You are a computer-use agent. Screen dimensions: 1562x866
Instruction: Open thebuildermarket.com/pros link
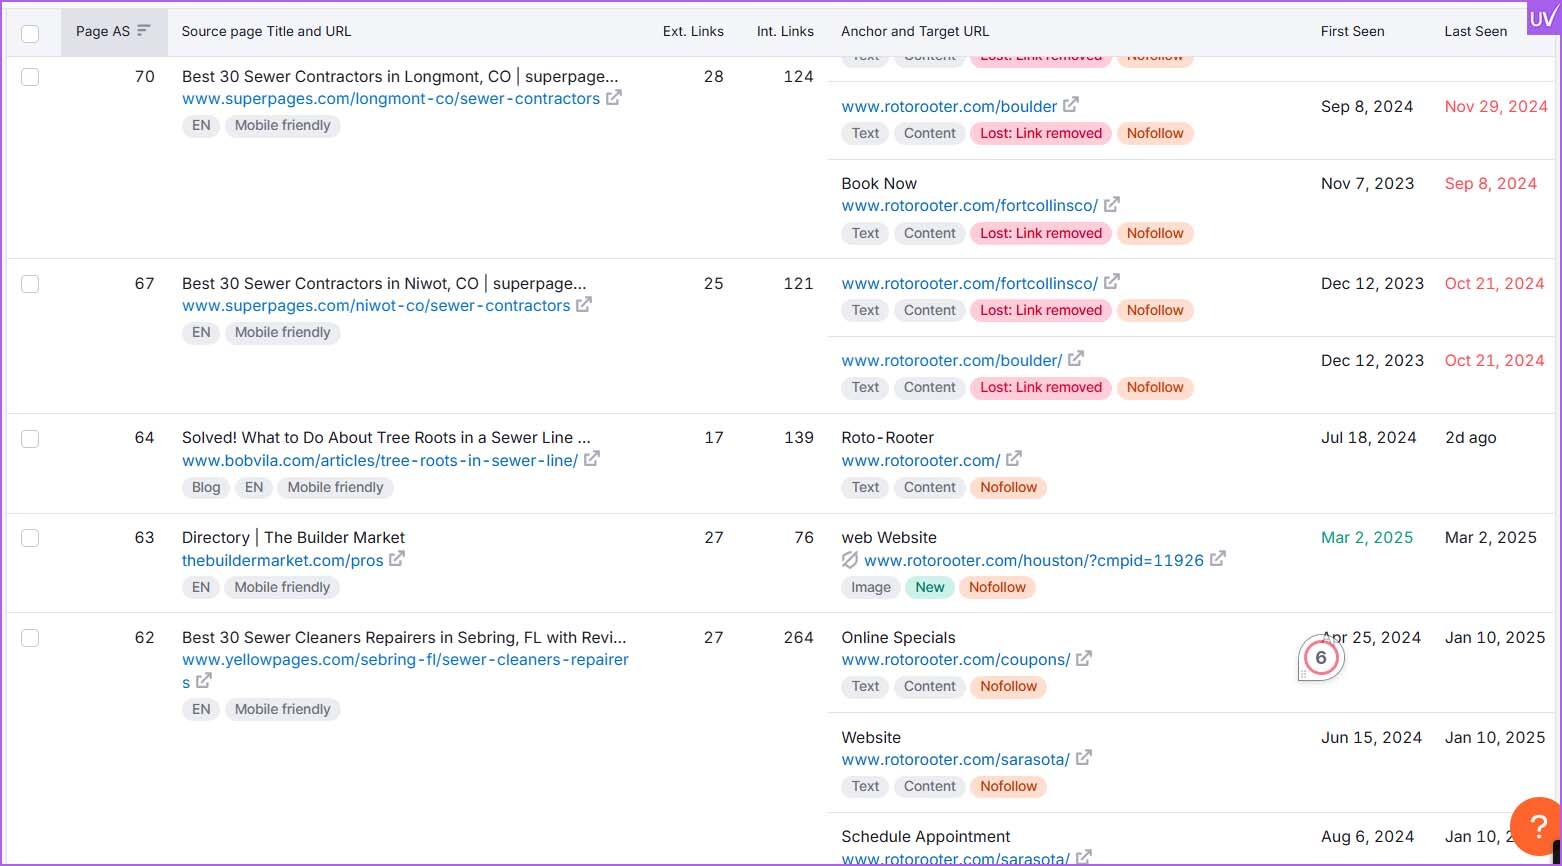pos(282,560)
